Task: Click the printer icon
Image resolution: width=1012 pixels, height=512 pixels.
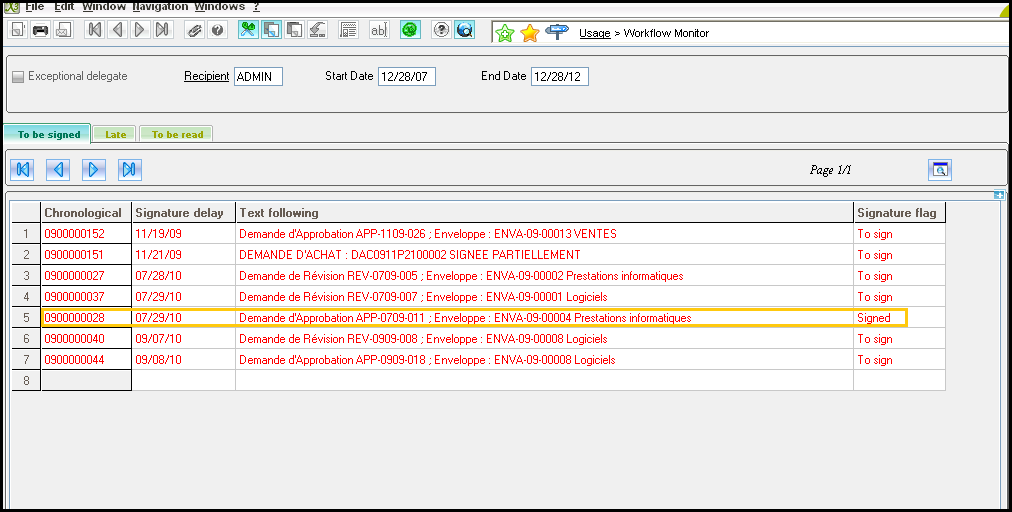Action: (x=40, y=30)
